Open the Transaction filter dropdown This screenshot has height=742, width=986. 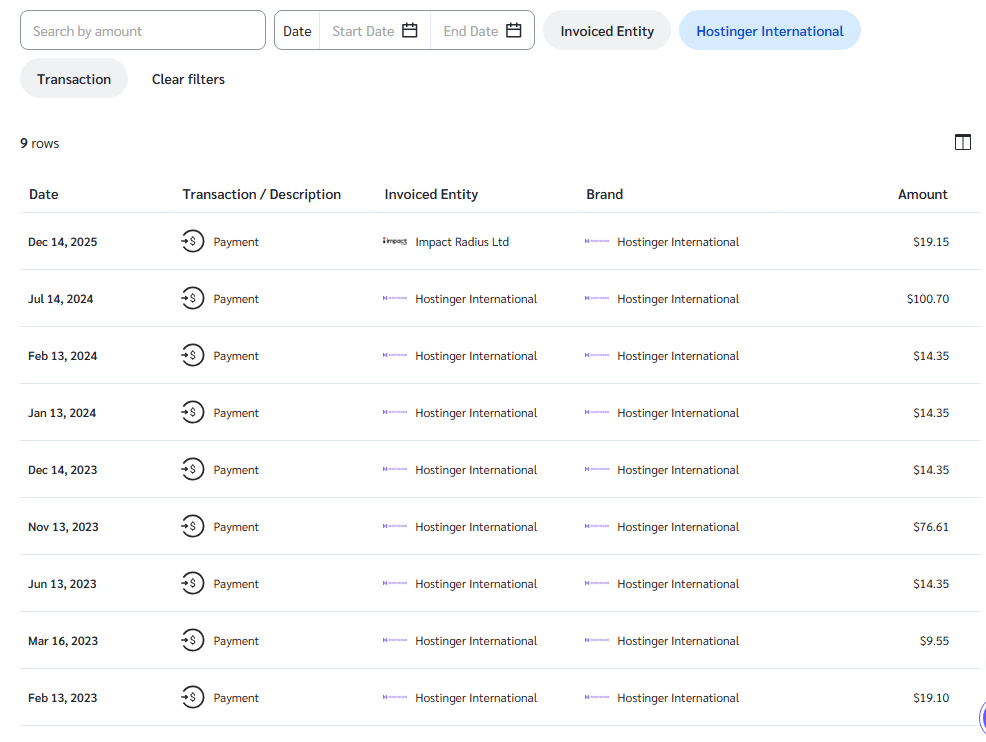click(74, 79)
